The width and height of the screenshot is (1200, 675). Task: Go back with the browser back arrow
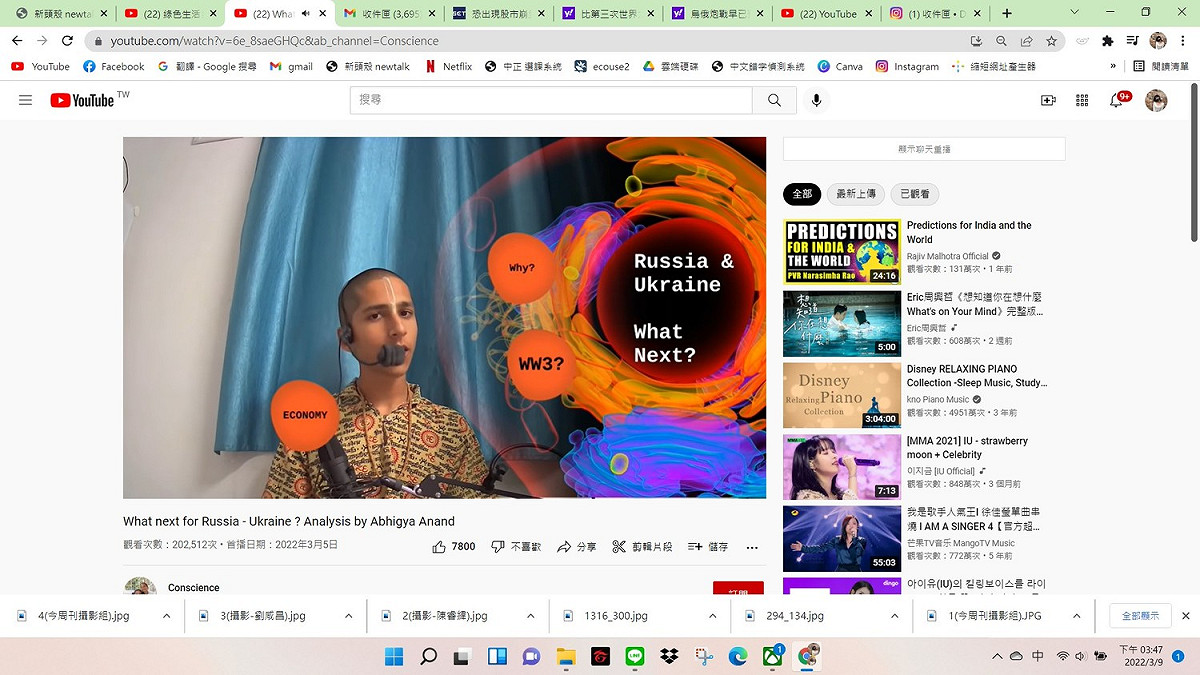tap(17, 41)
